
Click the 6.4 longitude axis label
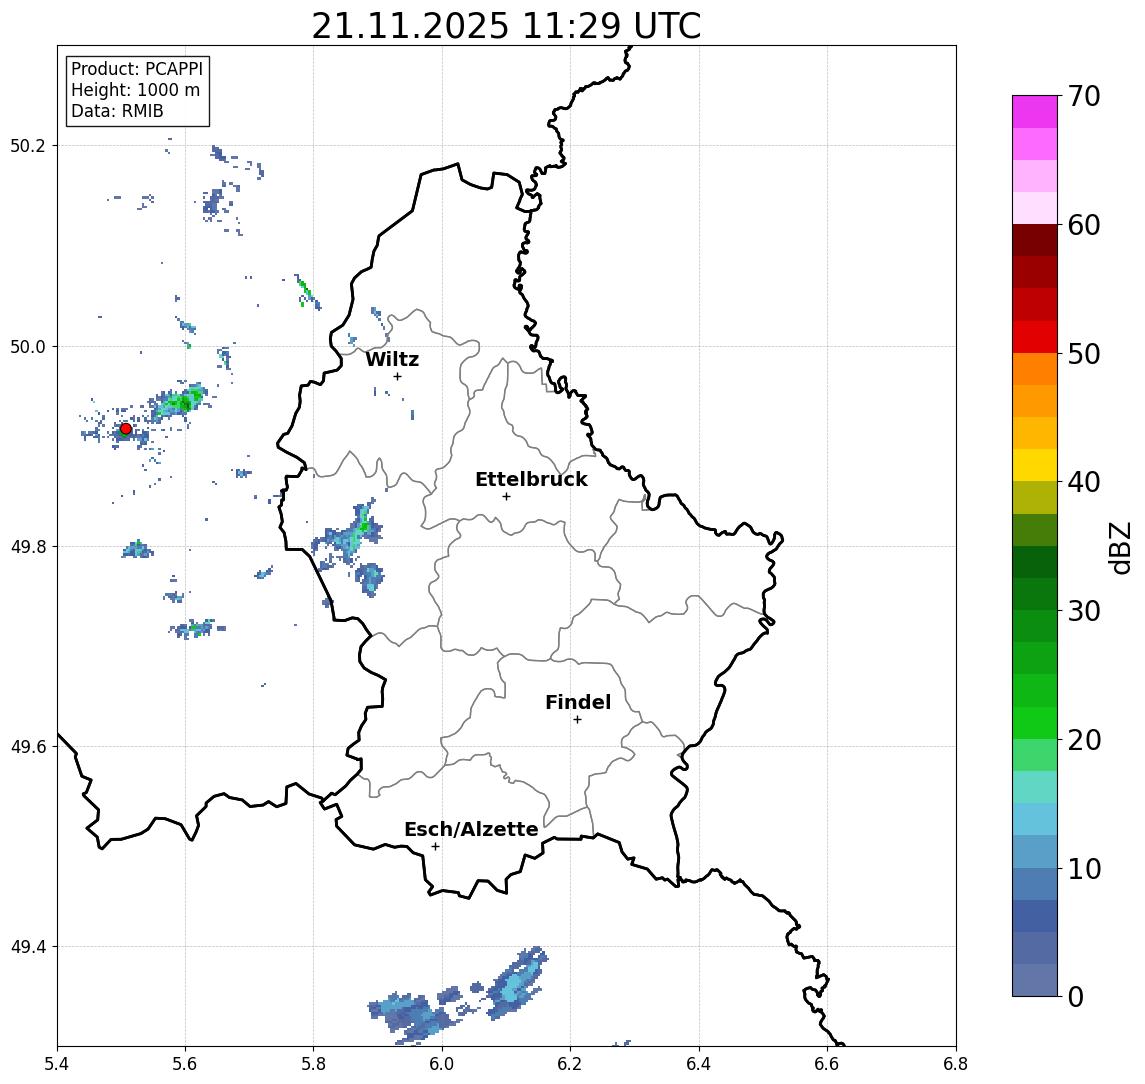699,1064
